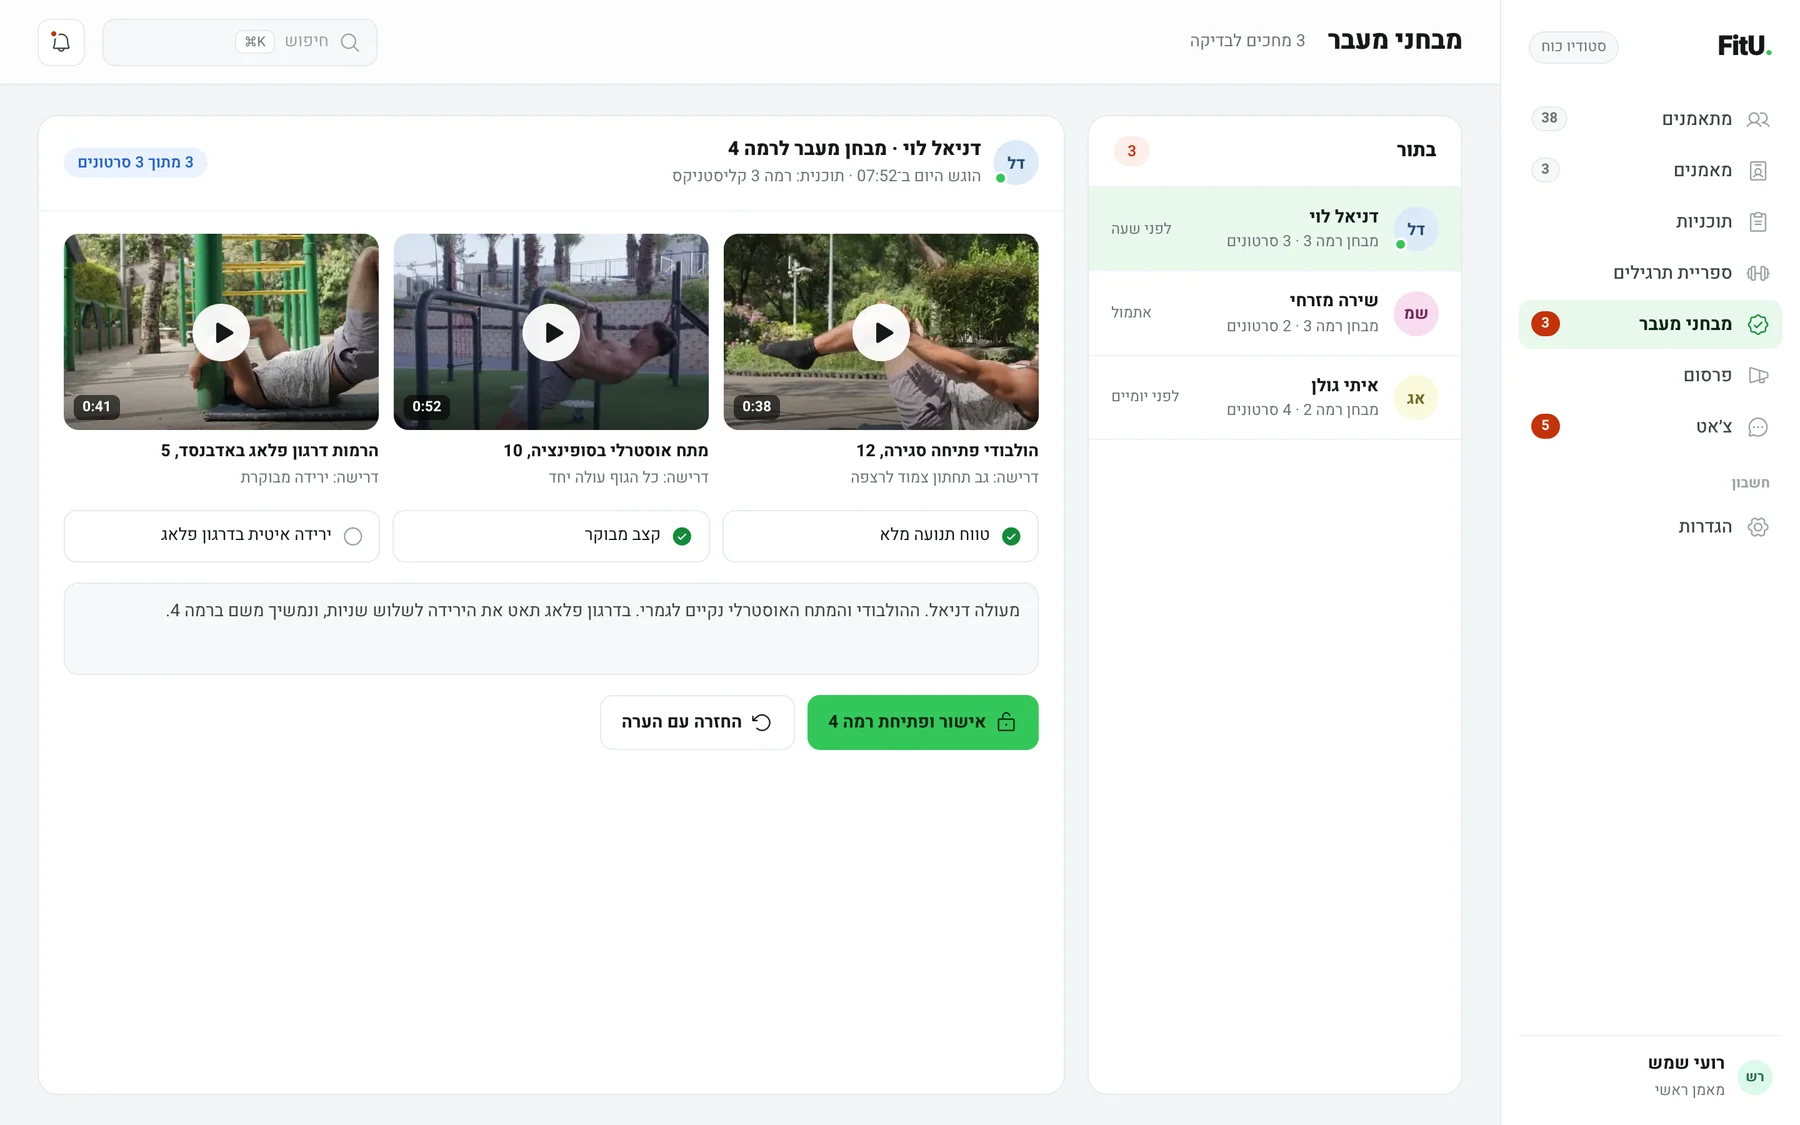Toggle the טווח תנועה מלא criterion
1800x1125 pixels.
[x=880, y=536]
